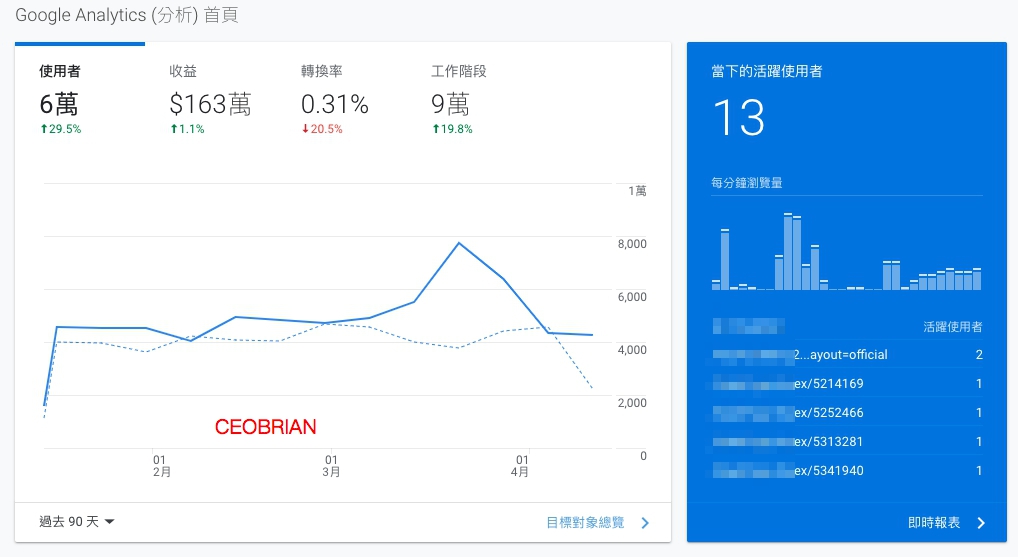Open the 即時報表 link

tap(934, 523)
